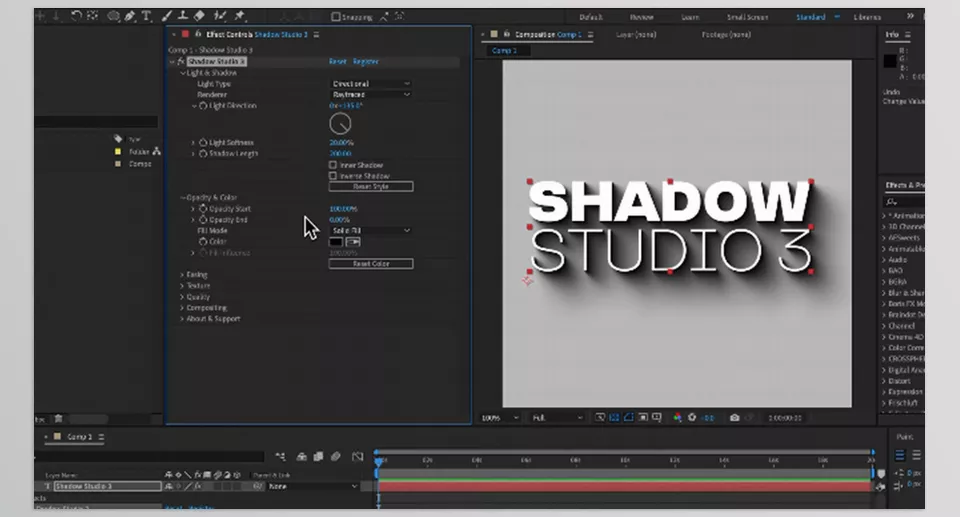Click the camera Take Snapshot icon
This screenshot has height=517, width=960.
pos(735,418)
